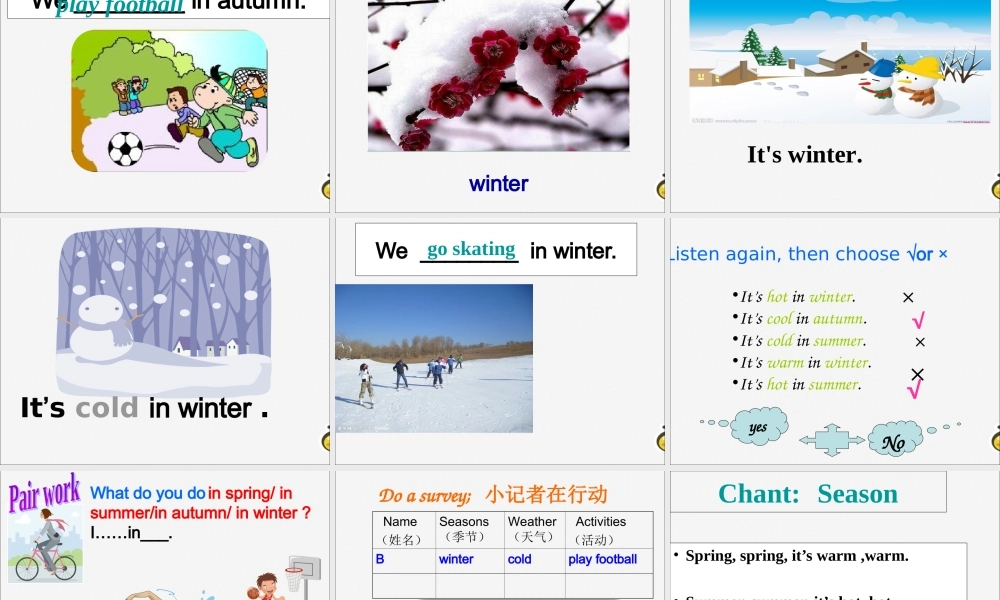Select the "It's cold in winter" slide
Viewport: 1000px width, 600px height.
(165, 340)
